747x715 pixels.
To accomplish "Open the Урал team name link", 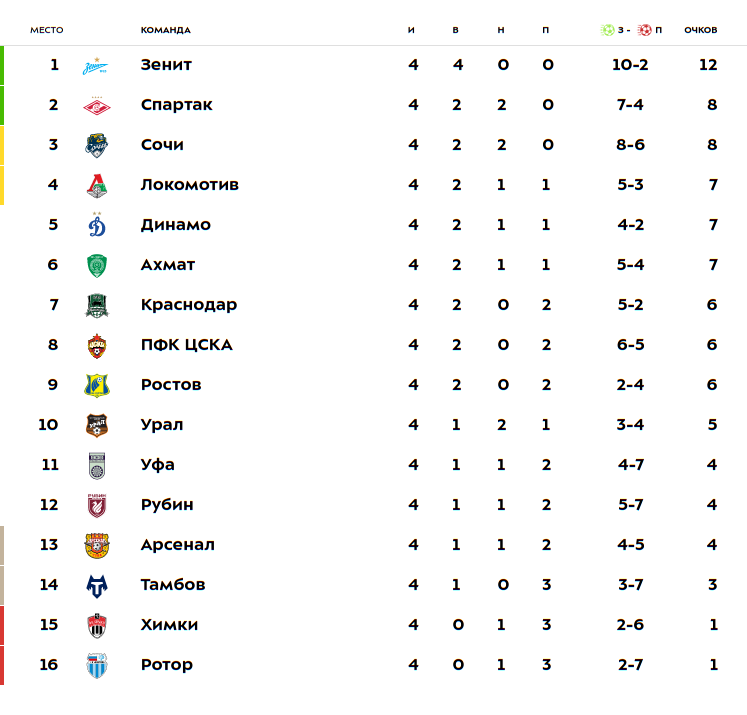I will [x=162, y=425].
